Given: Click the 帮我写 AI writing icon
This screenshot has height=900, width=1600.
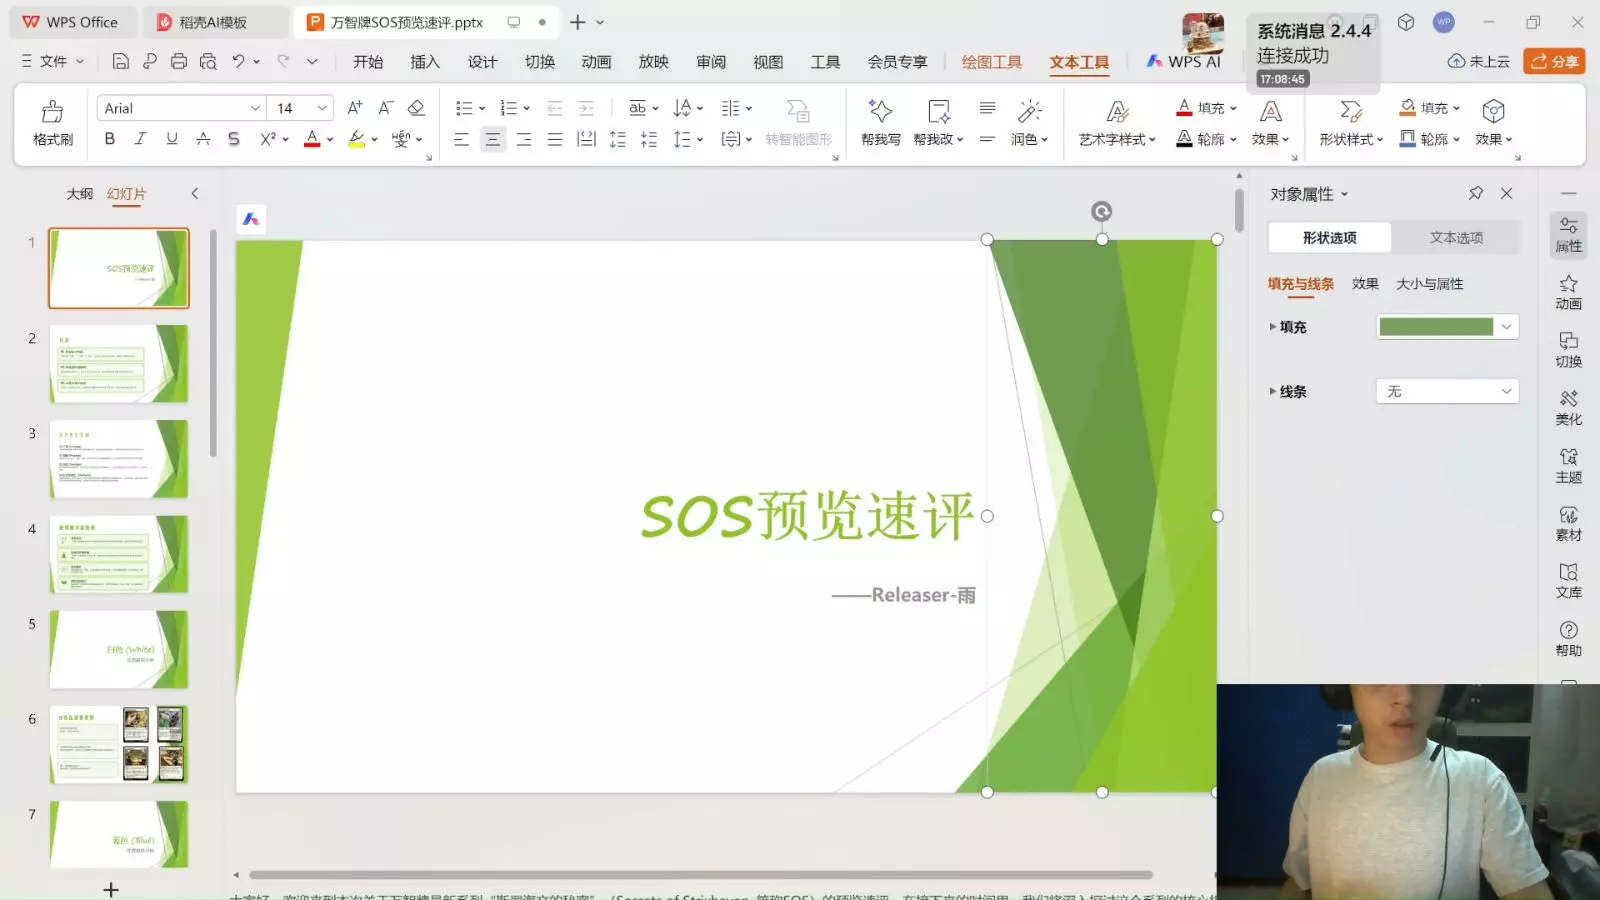Looking at the screenshot, I should tap(880, 122).
